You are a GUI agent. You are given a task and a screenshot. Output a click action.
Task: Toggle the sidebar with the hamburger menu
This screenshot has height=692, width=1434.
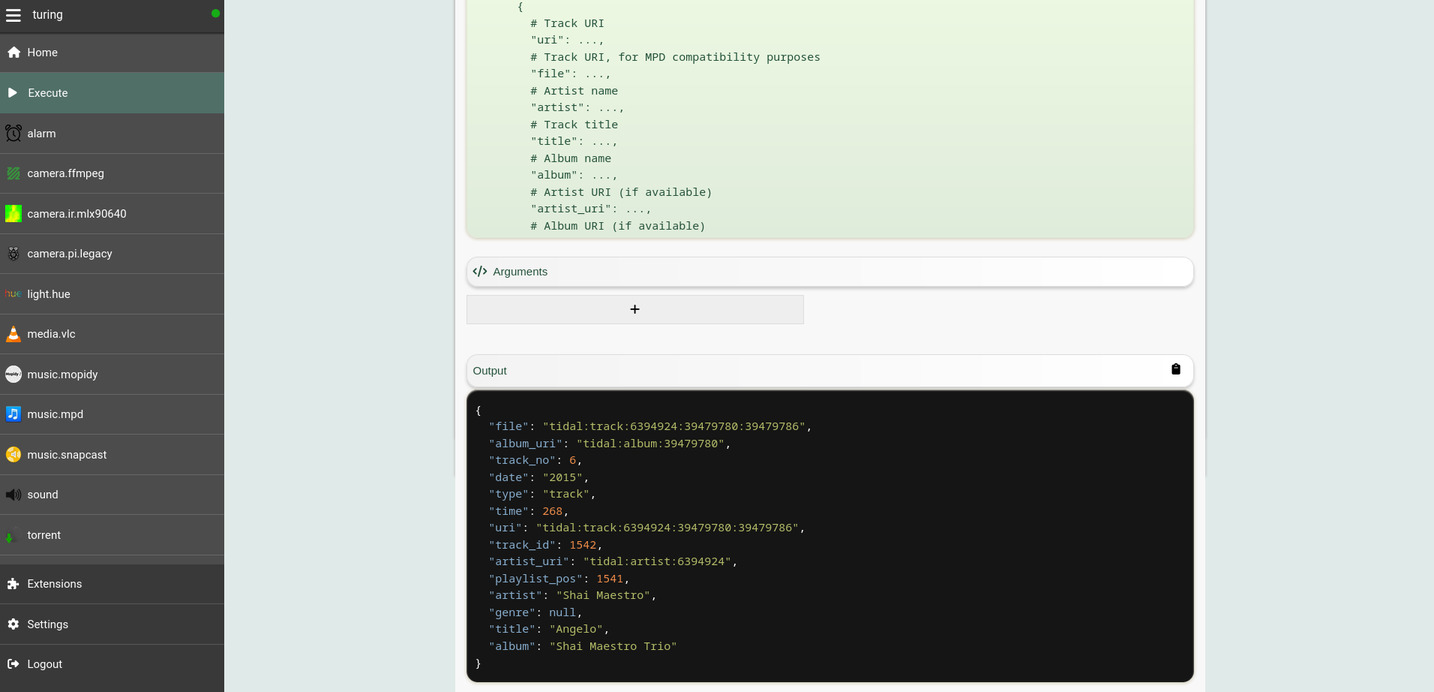coord(13,14)
